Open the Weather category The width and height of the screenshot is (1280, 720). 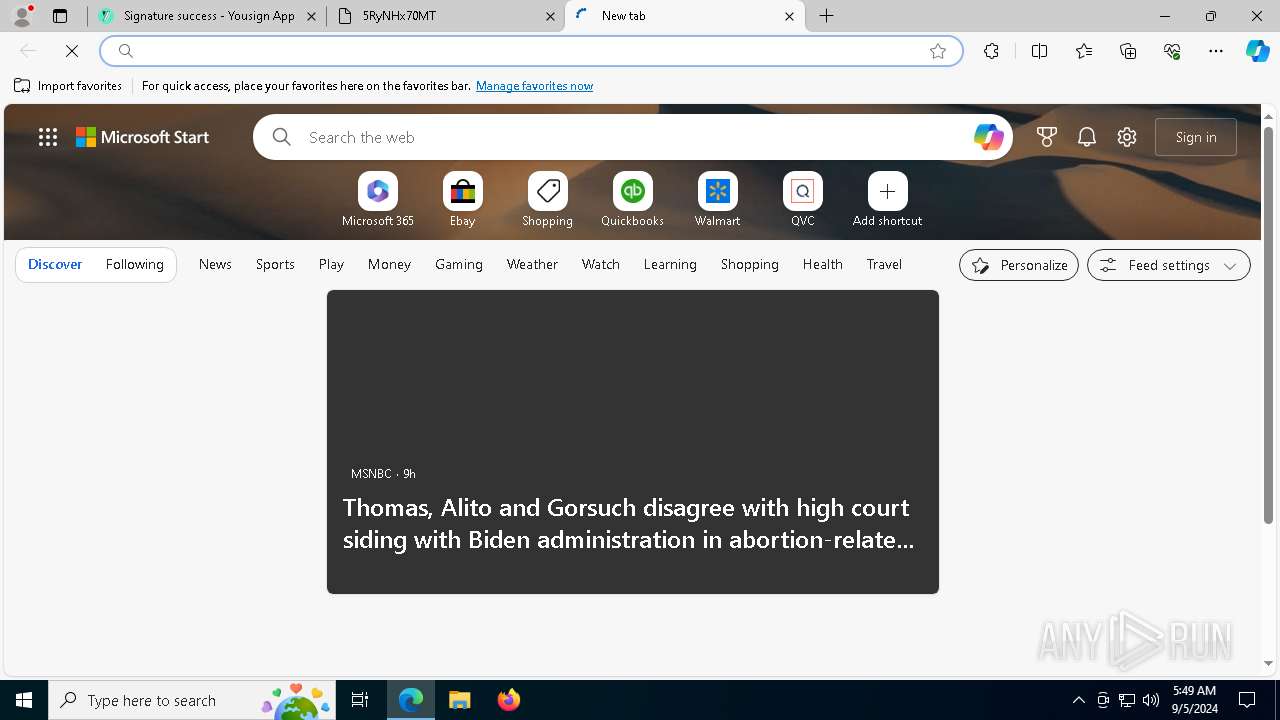click(x=532, y=264)
